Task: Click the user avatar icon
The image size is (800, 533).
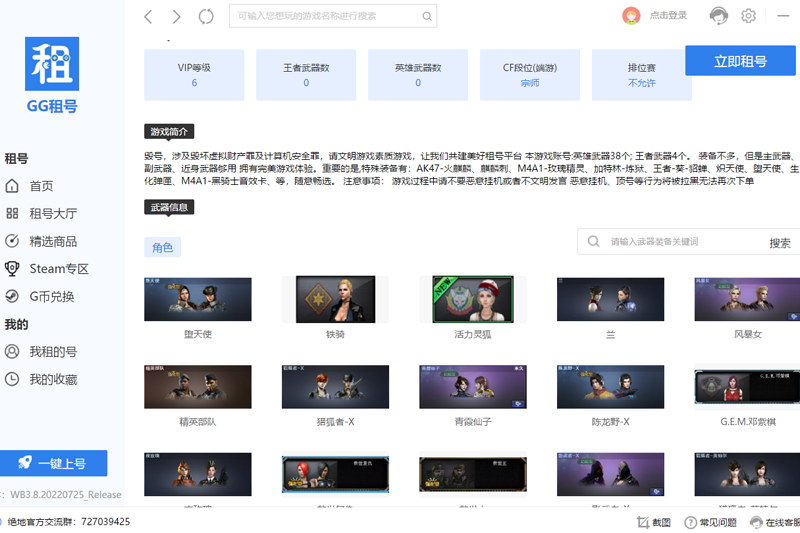Action: coord(631,16)
